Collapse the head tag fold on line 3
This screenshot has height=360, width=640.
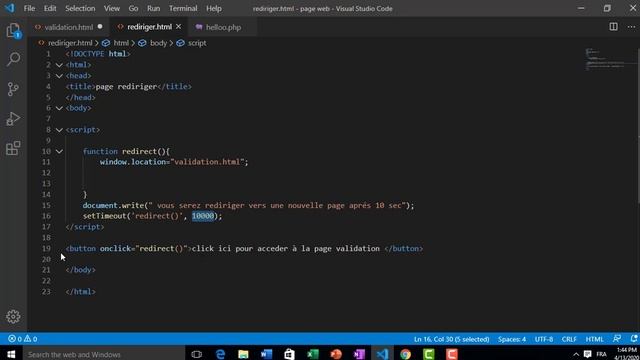click(x=59, y=76)
